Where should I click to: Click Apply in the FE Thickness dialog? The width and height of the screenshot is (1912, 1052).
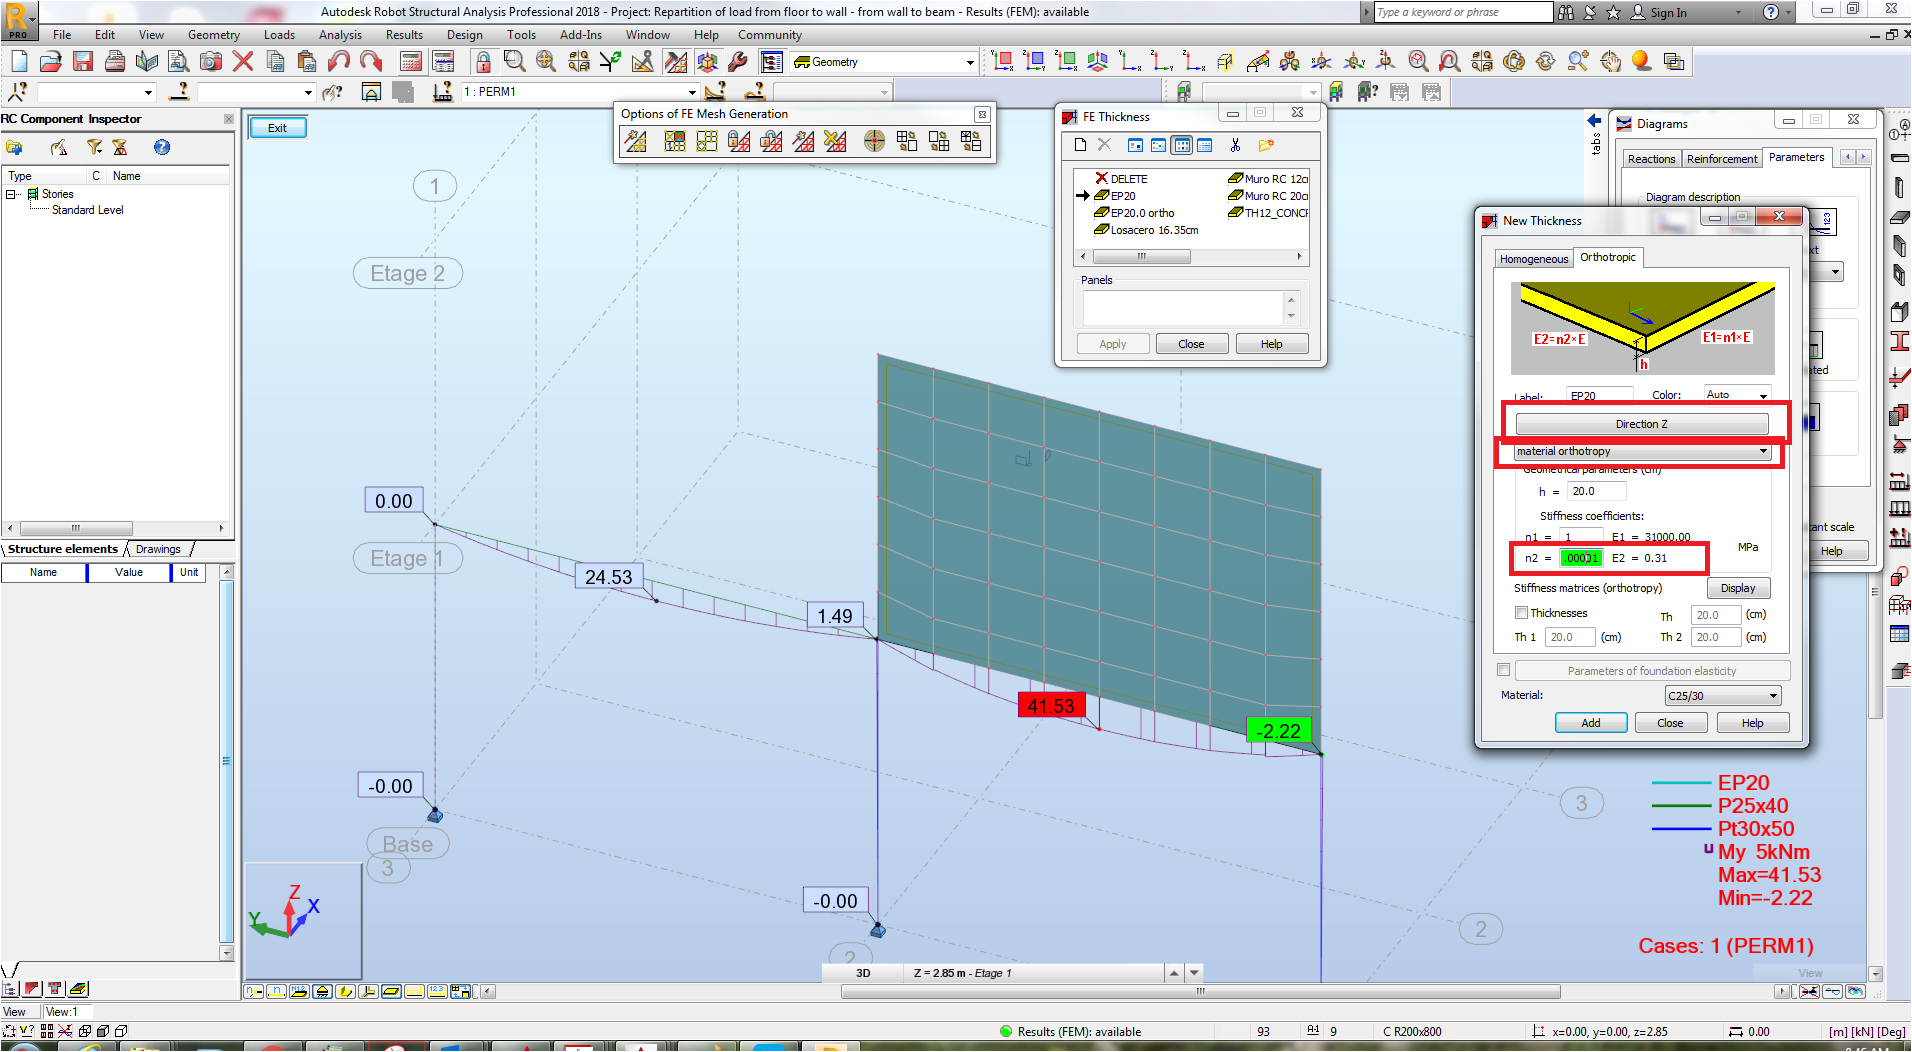(x=1112, y=343)
